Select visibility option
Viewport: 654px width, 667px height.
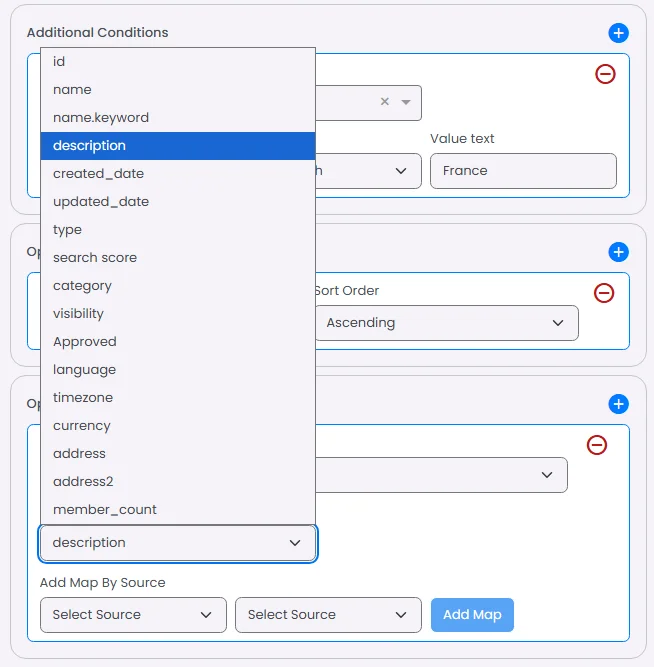click(x=178, y=314)
